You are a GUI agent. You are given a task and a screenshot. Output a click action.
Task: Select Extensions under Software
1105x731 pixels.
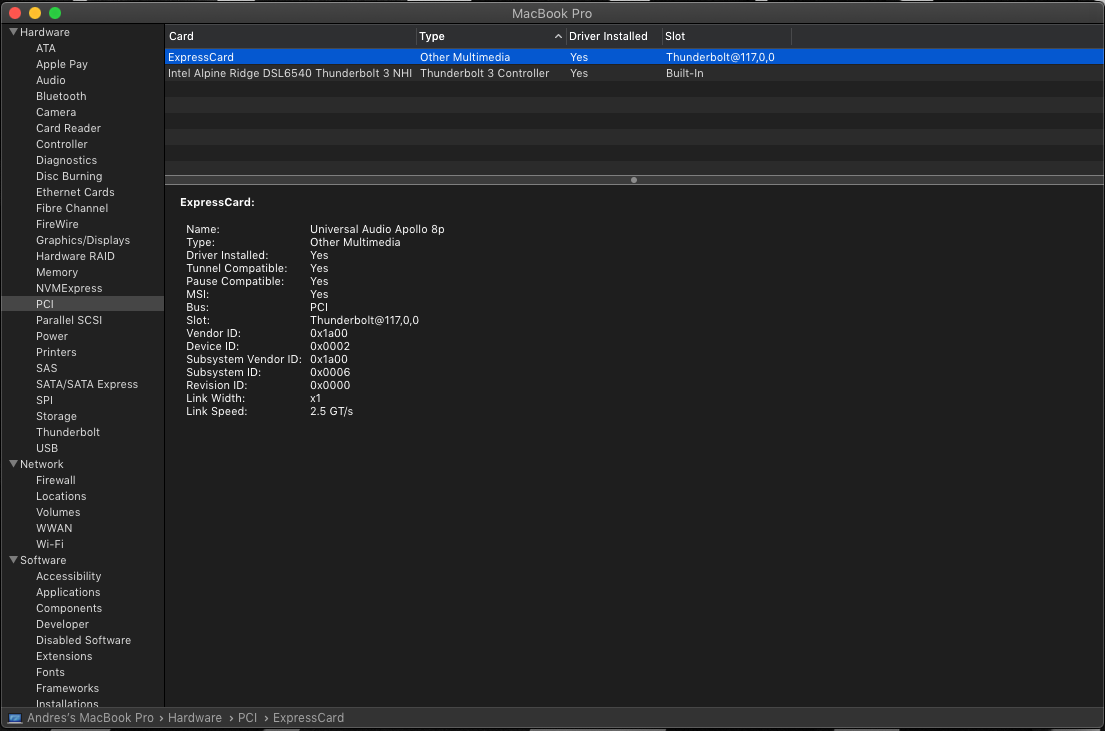pos(64,656)
